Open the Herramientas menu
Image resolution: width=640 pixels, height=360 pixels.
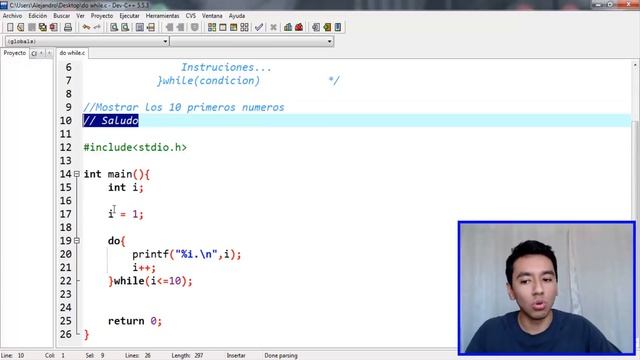tap(162, 16)
